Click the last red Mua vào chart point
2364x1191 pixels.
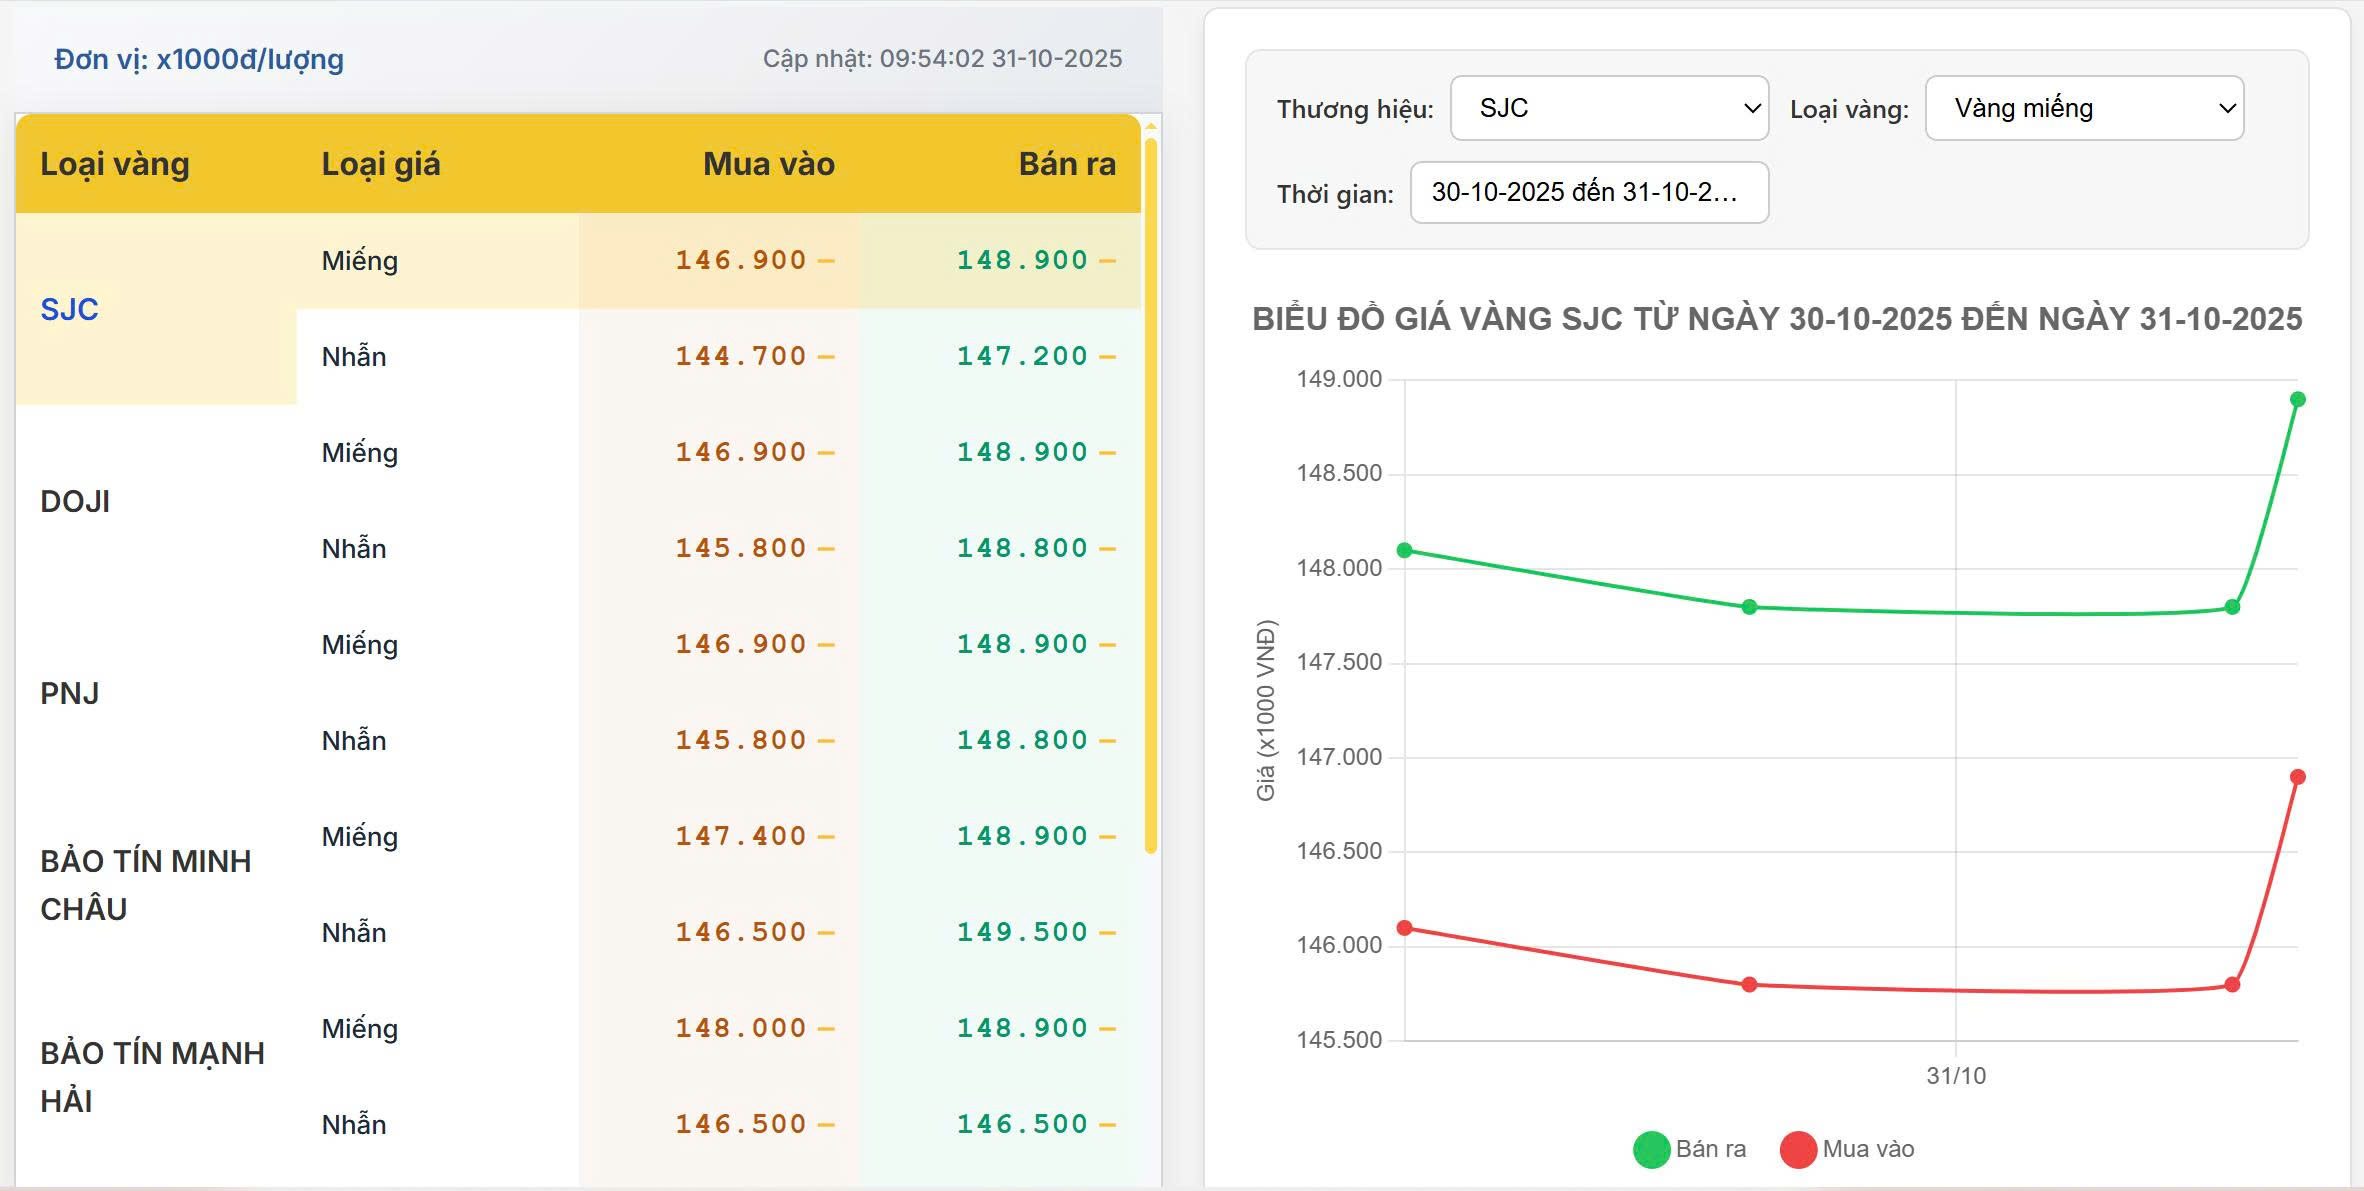tap(2297, 777)
